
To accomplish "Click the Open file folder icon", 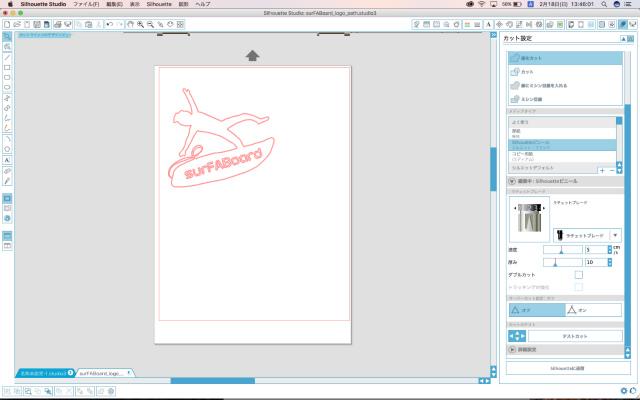I will pyautogui.click(x=17, y=24).
